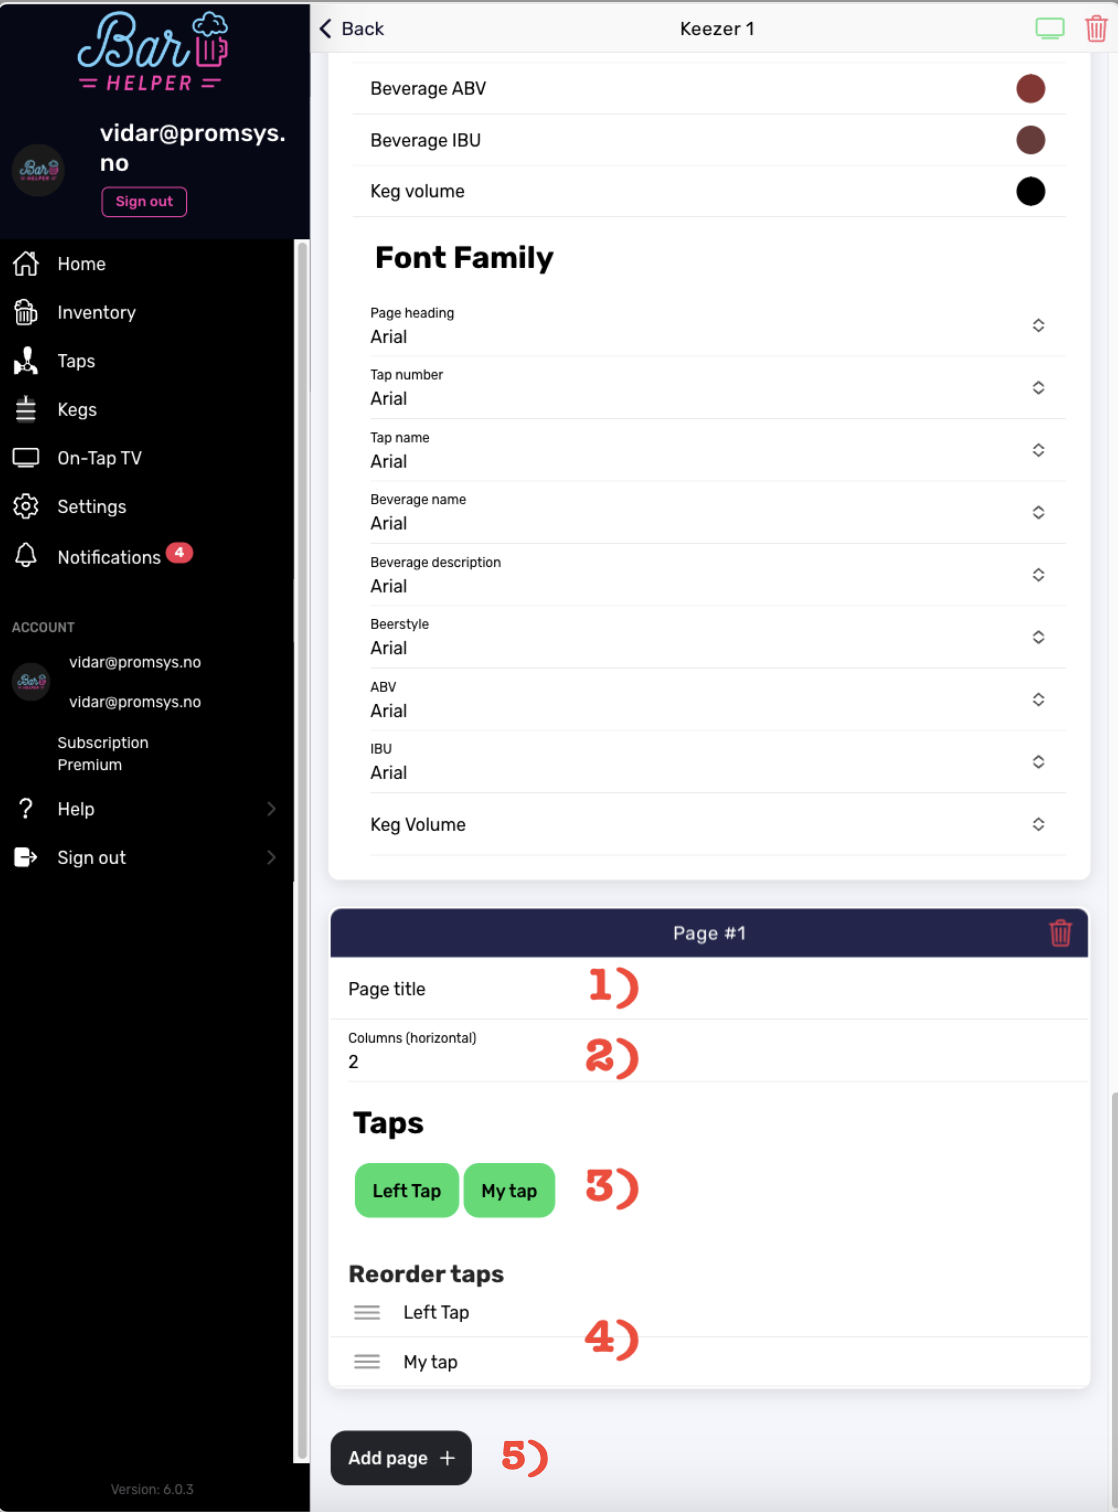Toggle the Left Tap chip
Screen dimensions: 1118x1512
[x=406, y=1190]
